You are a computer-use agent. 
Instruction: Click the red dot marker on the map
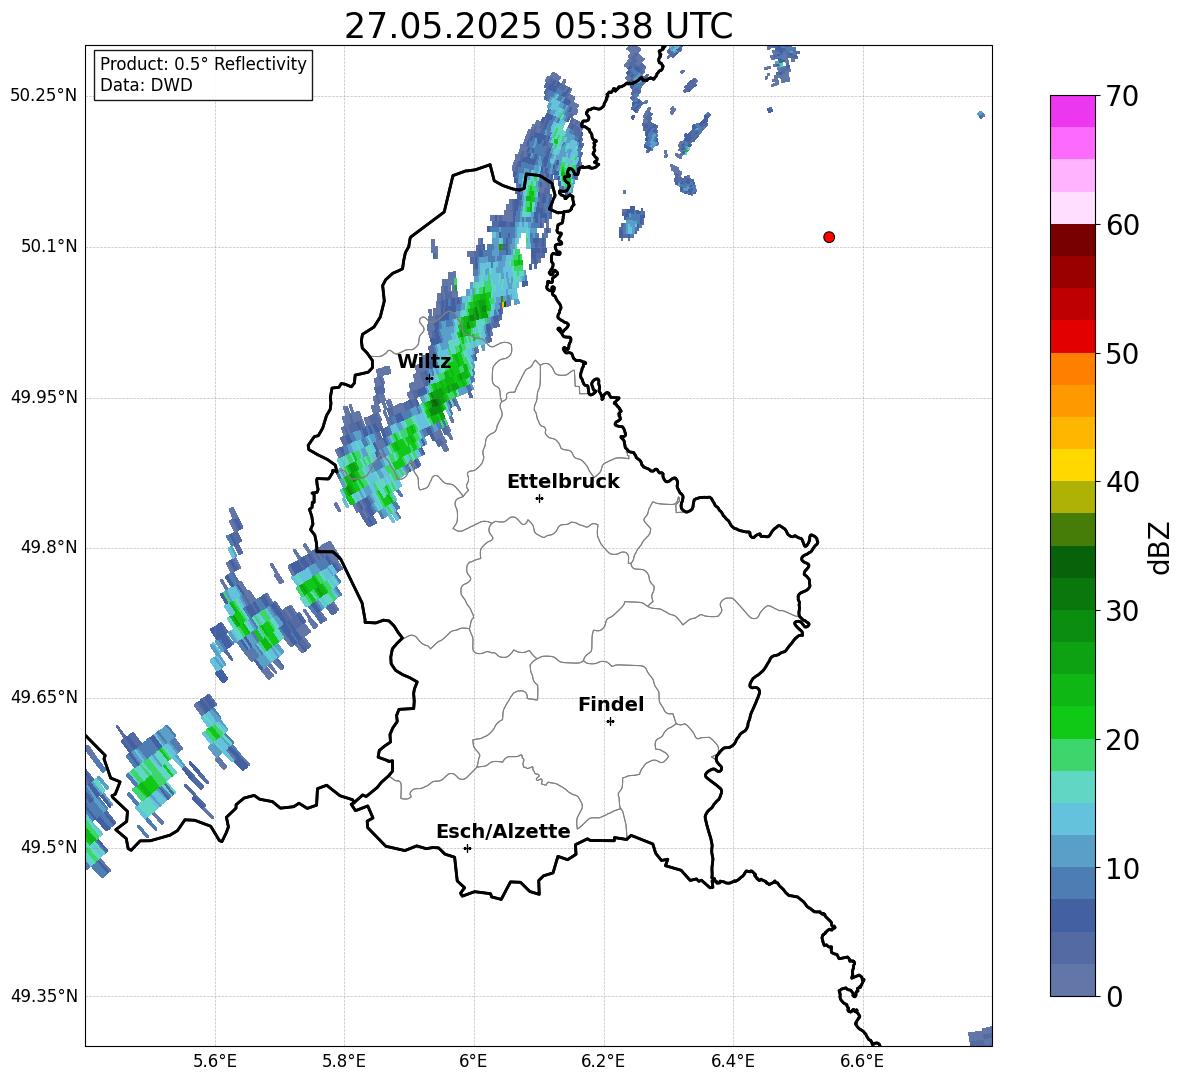[x=828, y=237]
